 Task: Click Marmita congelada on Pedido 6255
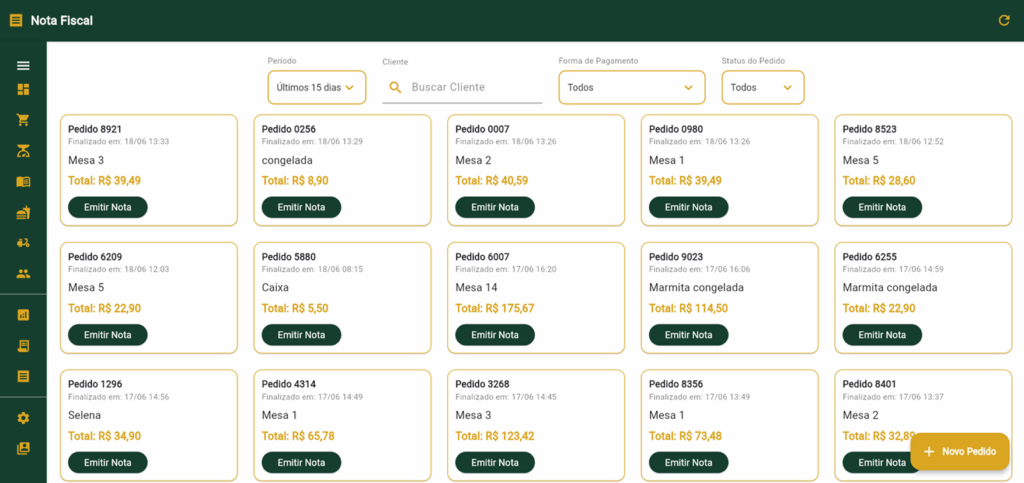point(890,288)
